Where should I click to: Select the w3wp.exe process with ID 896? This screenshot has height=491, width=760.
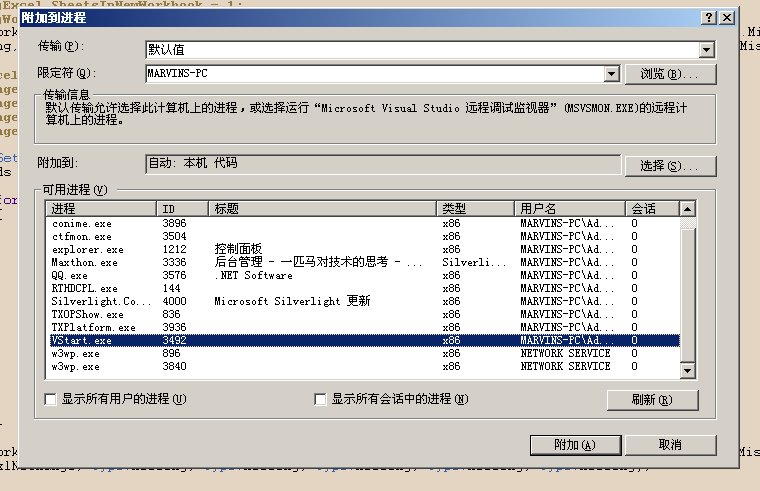(364, 353)
